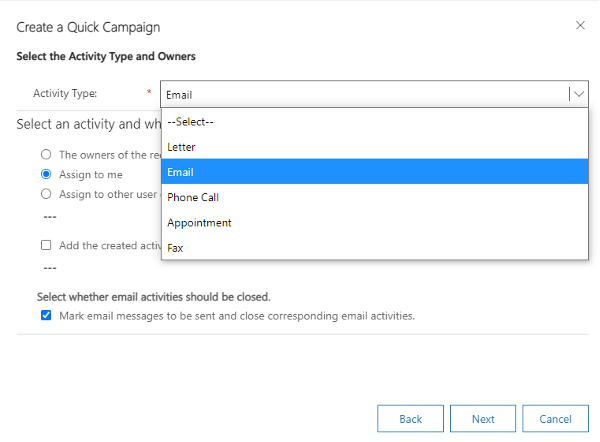Go to the previous step with Back

410,419
